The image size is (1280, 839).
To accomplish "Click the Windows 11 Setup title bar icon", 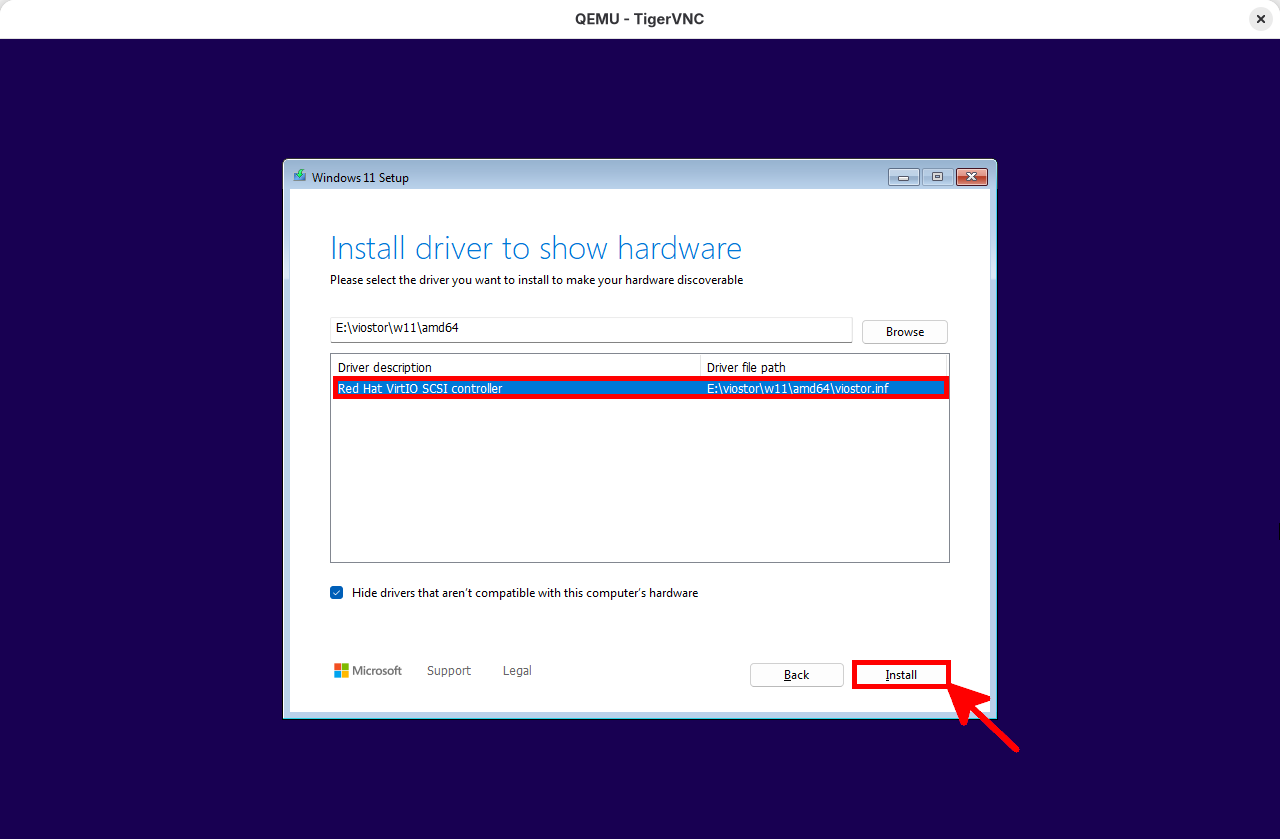I will click(299, 176).
